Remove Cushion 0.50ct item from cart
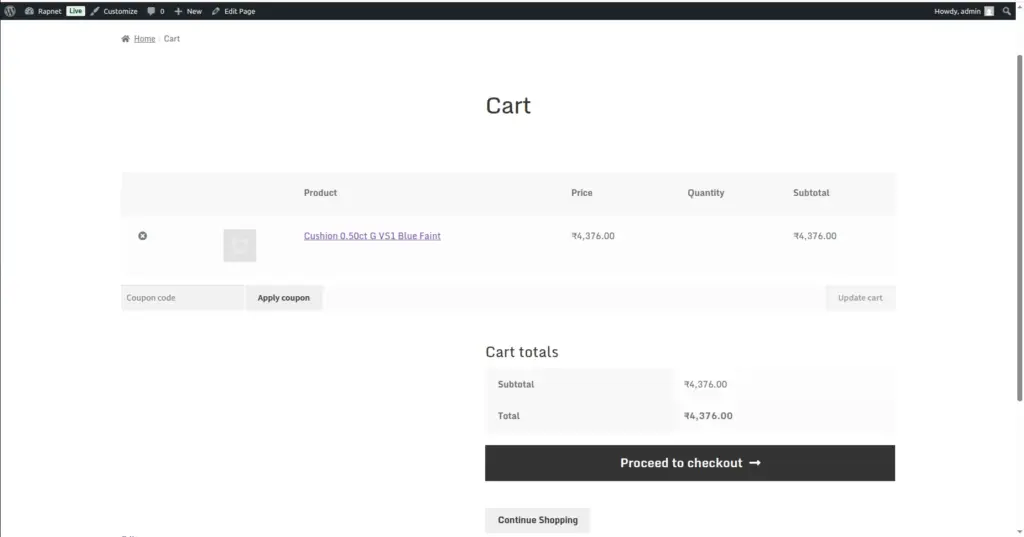 [x=142, y=236]
